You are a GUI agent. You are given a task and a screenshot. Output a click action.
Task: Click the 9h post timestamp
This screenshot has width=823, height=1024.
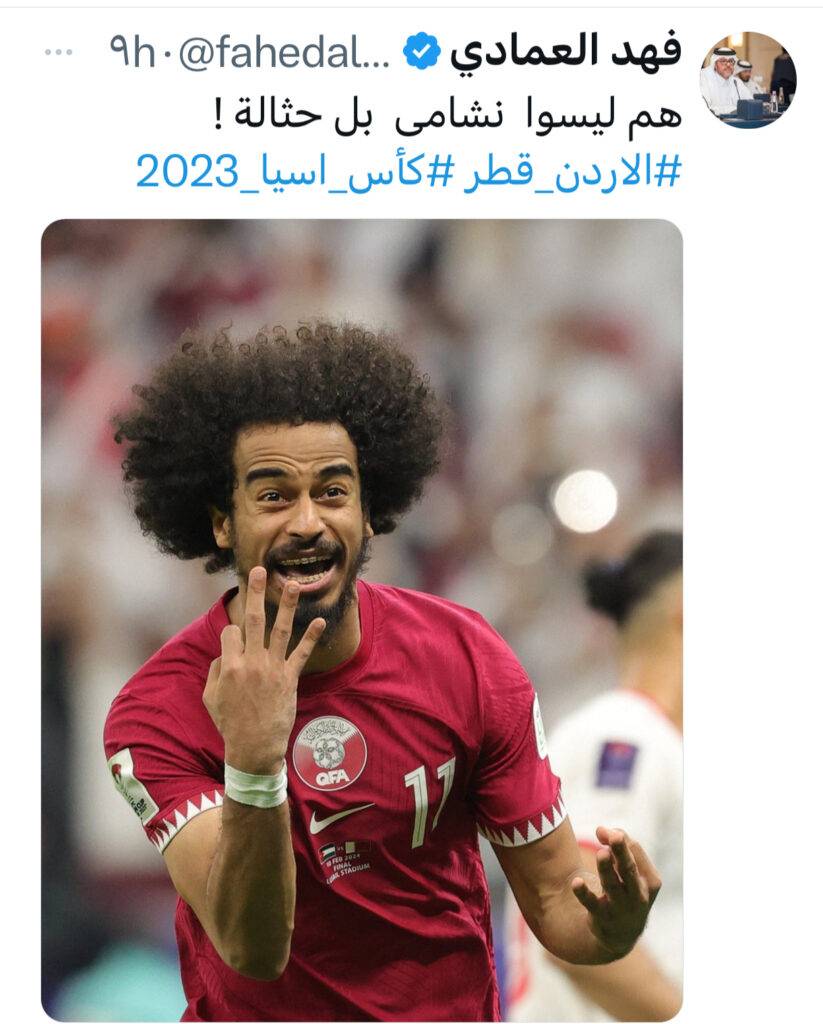point(132,52)
